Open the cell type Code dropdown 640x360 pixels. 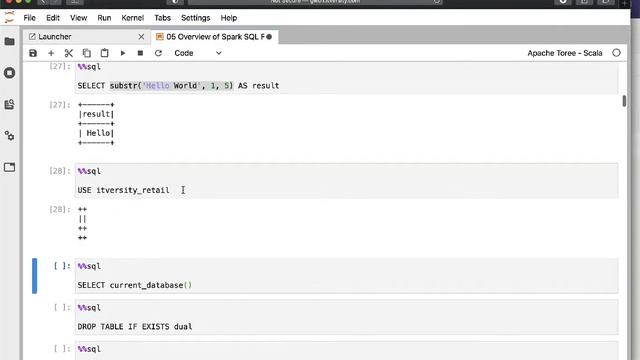(198, 53)
